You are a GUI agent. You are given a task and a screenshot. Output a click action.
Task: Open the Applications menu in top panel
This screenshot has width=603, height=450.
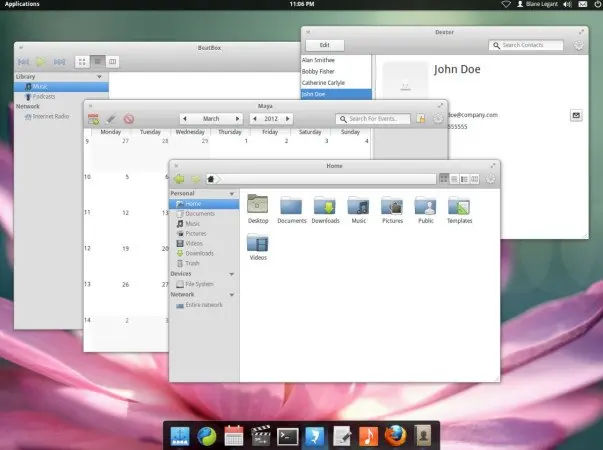pos(22,4)
